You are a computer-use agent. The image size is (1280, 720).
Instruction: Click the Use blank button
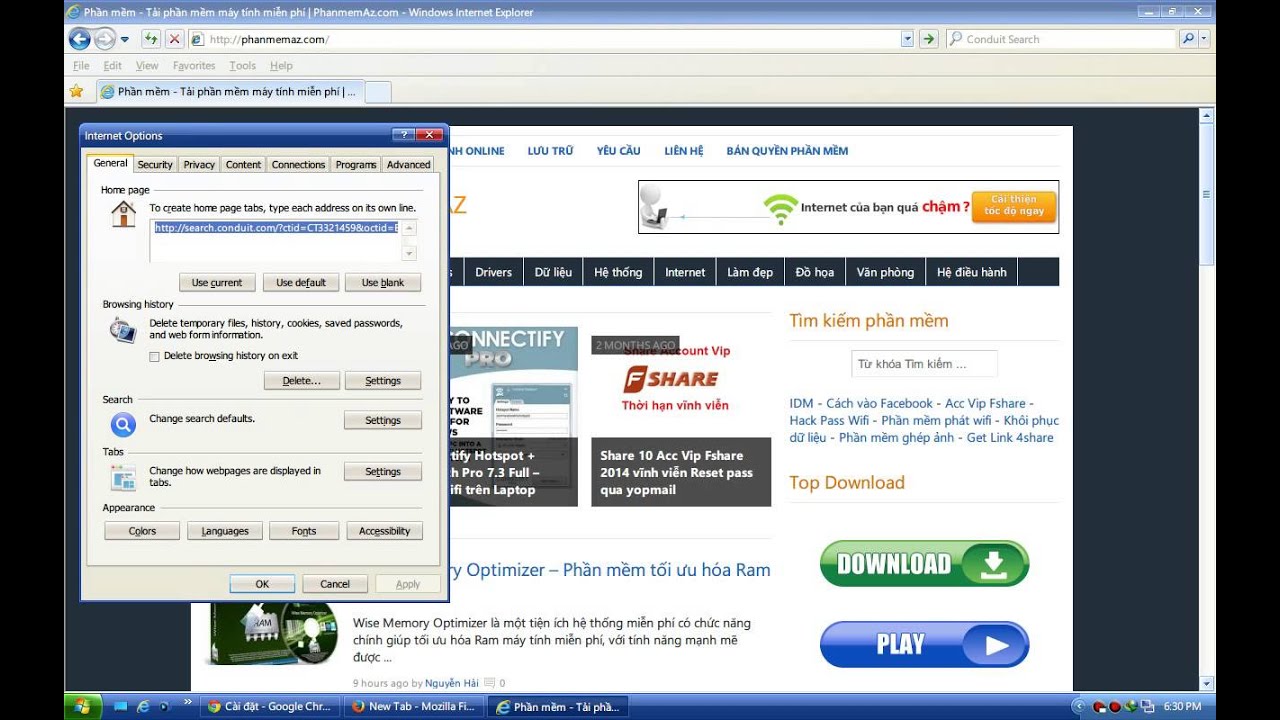(383, 283)
